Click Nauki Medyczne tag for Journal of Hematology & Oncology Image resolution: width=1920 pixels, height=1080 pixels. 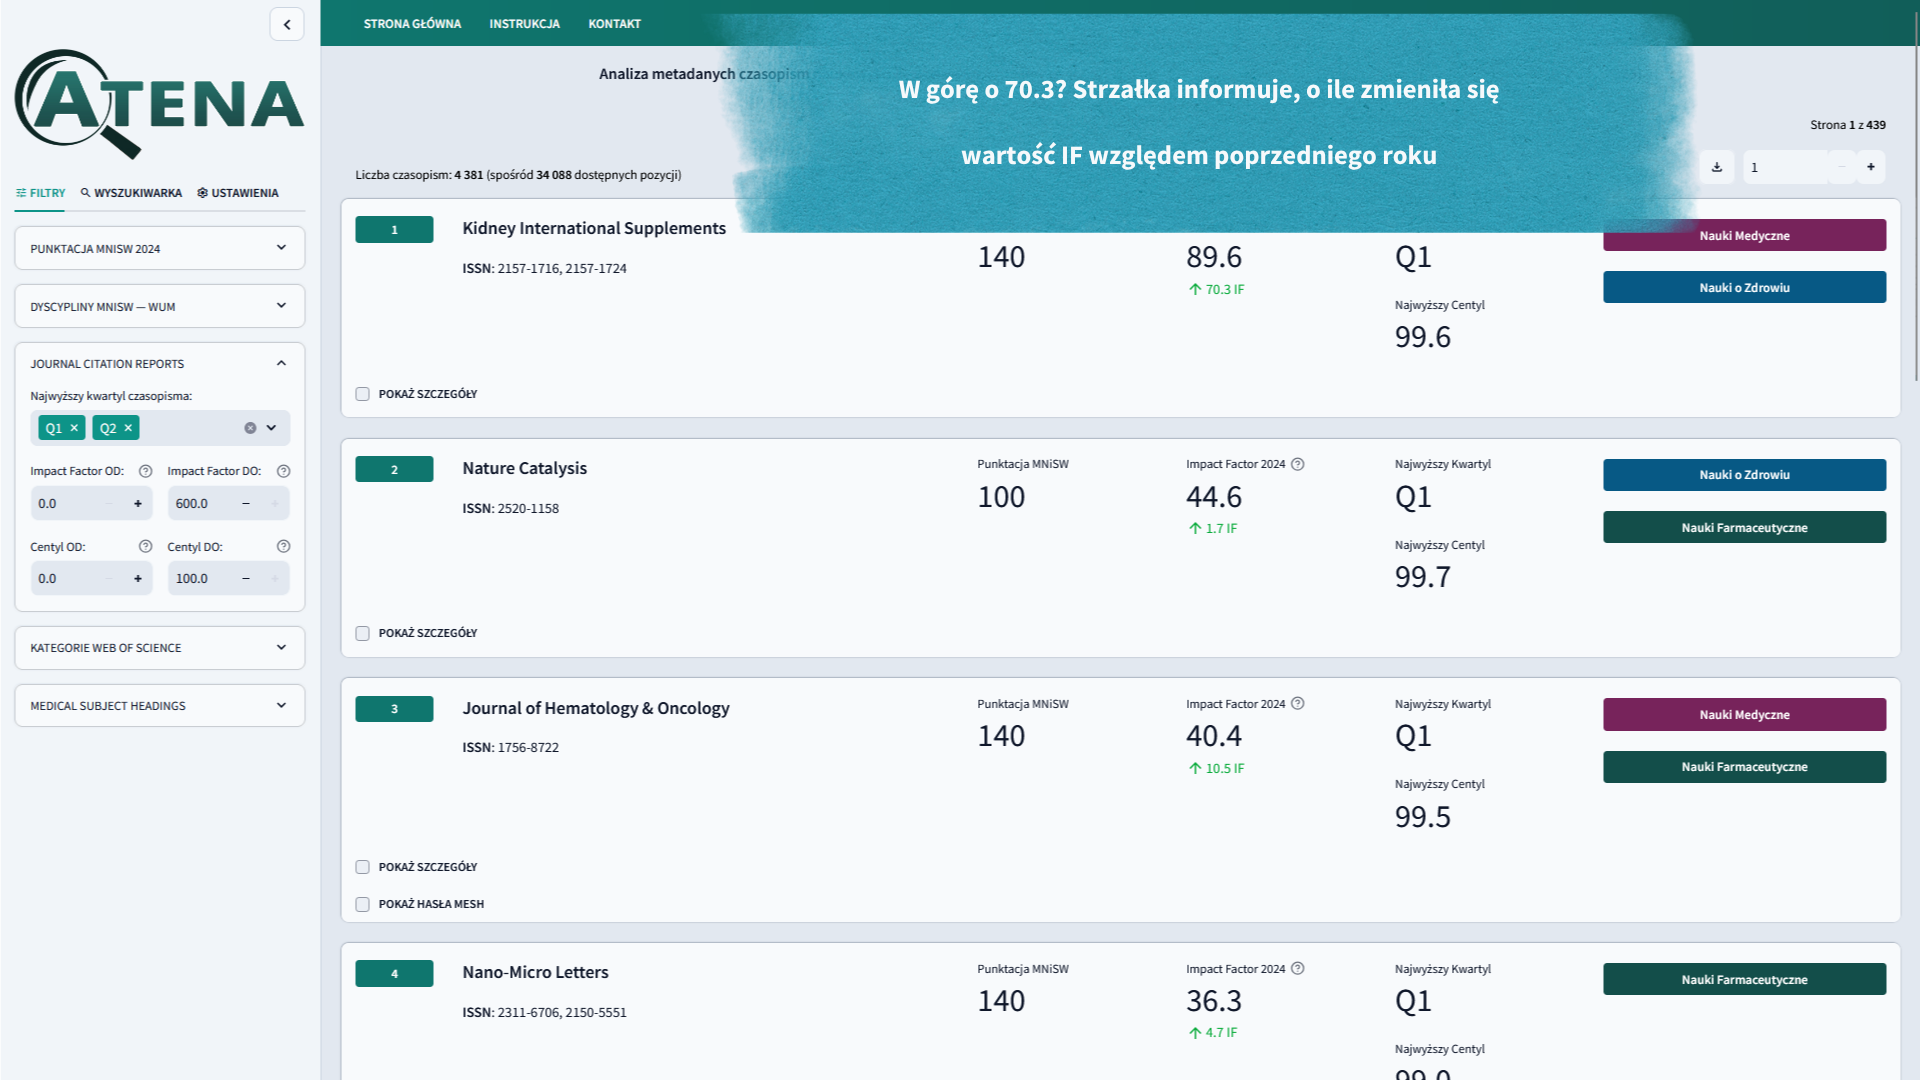pos(1744,714)
